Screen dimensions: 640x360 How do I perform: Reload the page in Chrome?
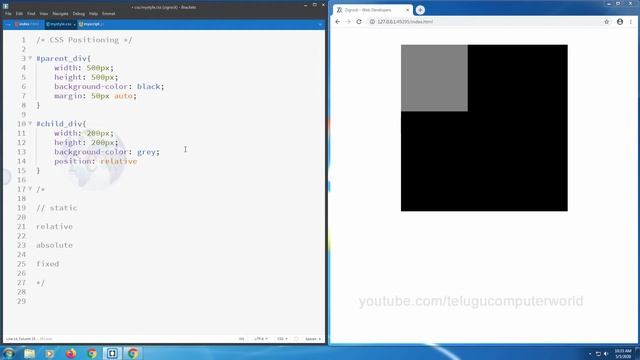point(359,22)
